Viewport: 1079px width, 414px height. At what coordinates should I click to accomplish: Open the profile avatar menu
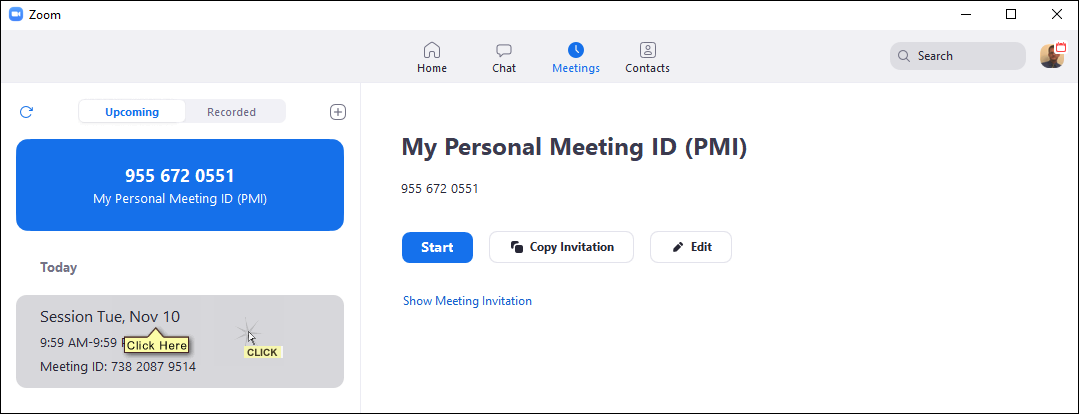tap(1052, 56)
